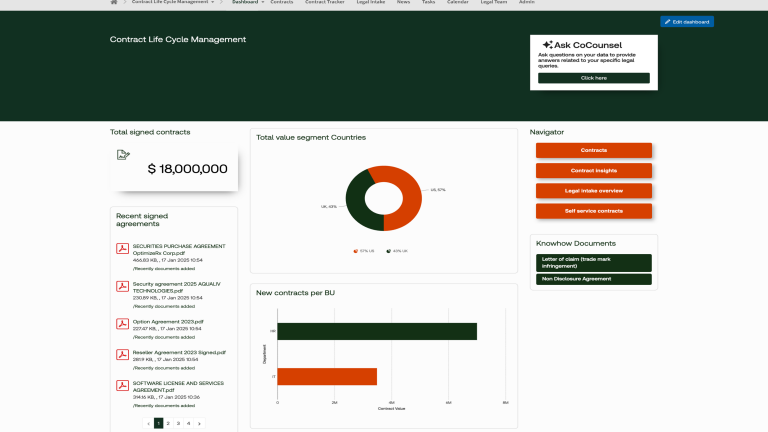Click PDF icon for Reseller Agreement 2023 Signed
Image resolution: width=768 pixels, height=432 pixels.
[x=123, y=354]
